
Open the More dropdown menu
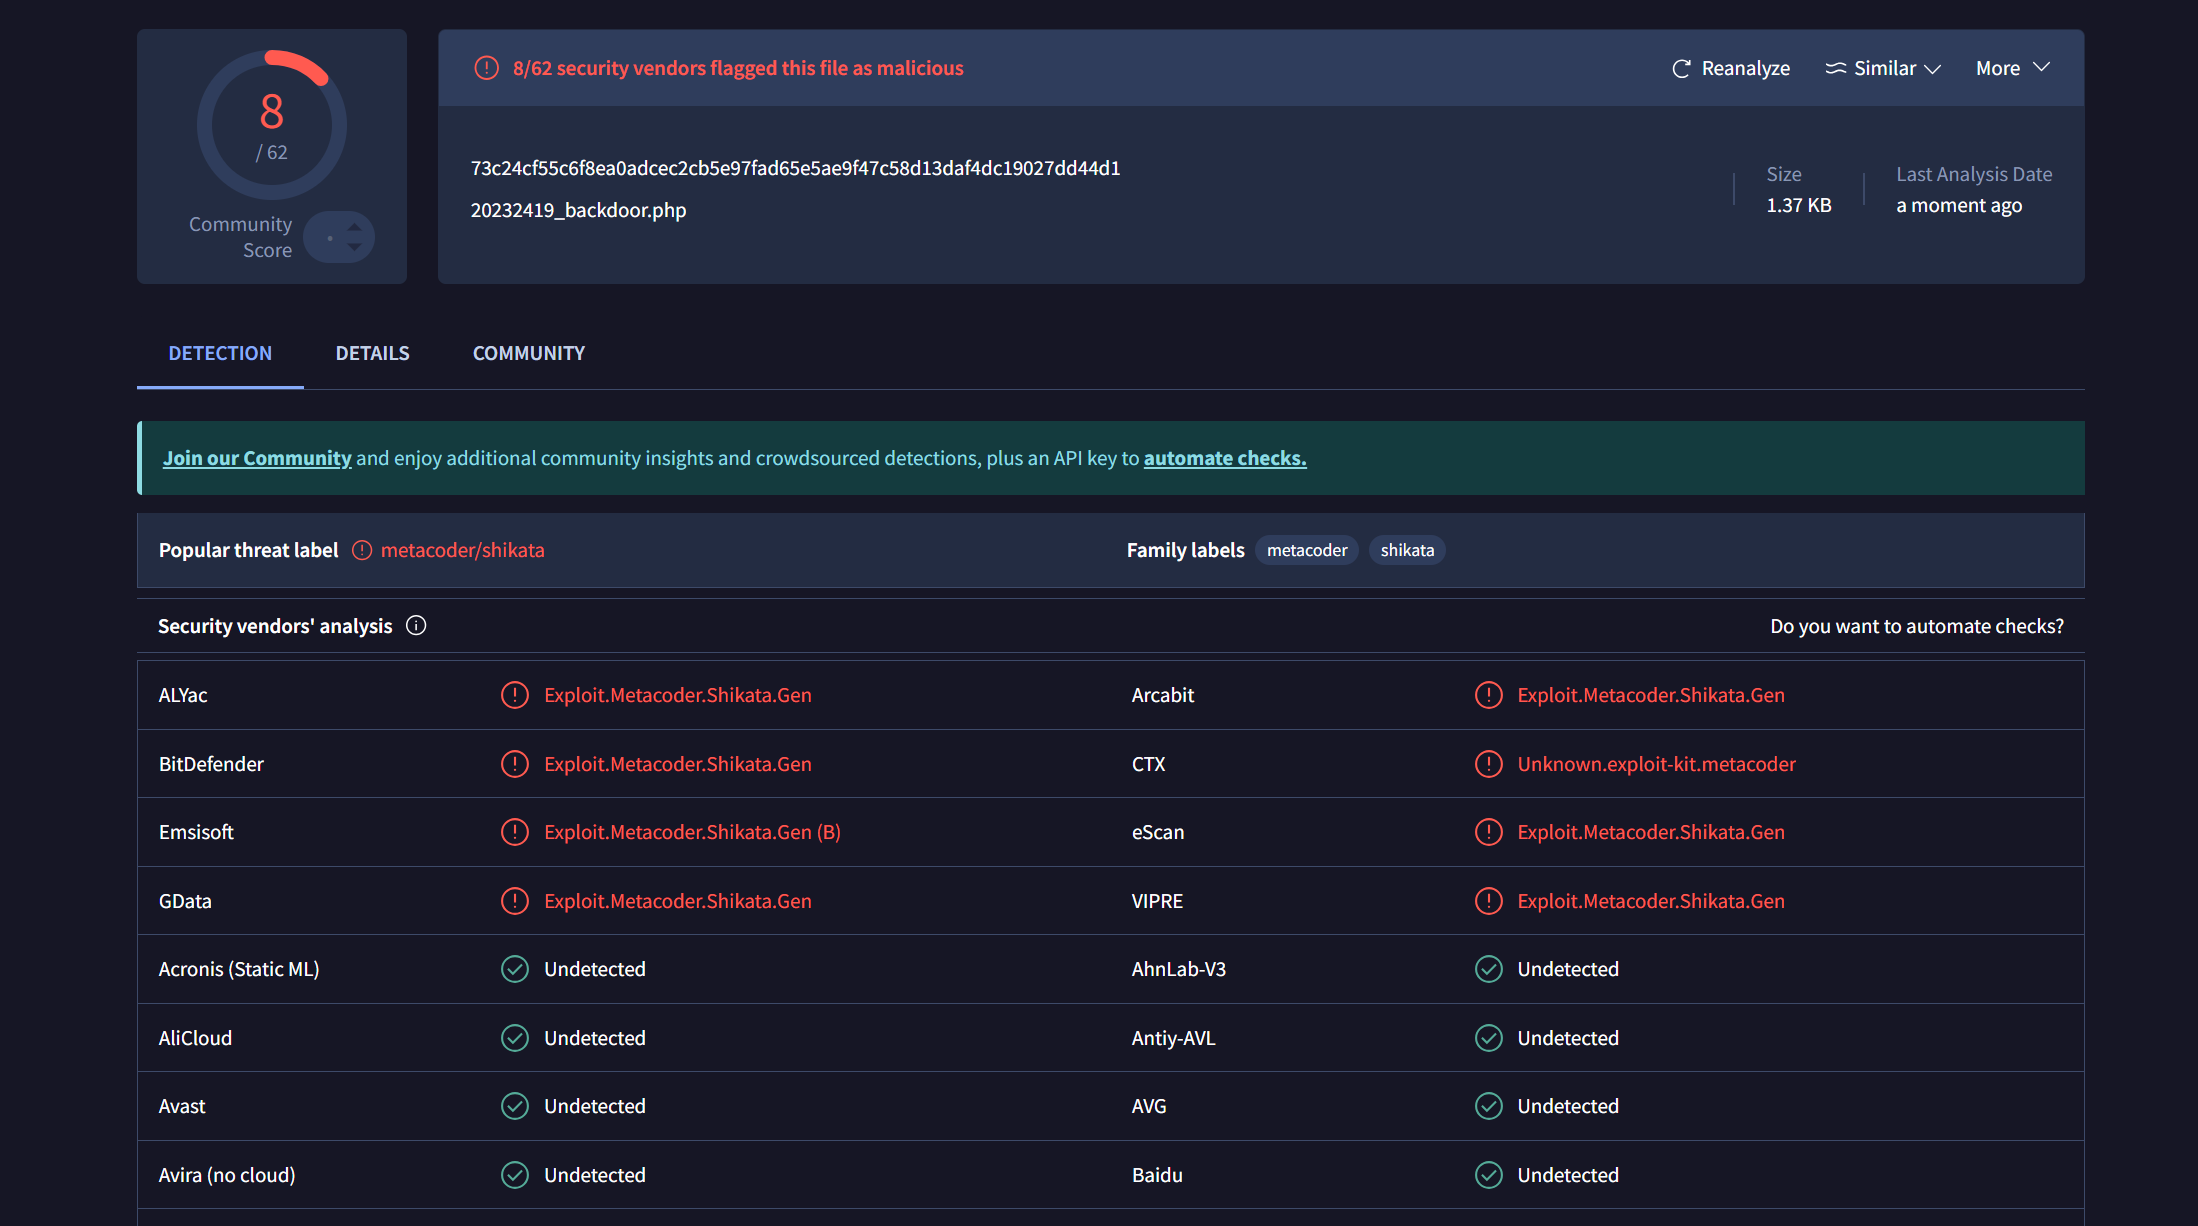[x=2012, y=68]
